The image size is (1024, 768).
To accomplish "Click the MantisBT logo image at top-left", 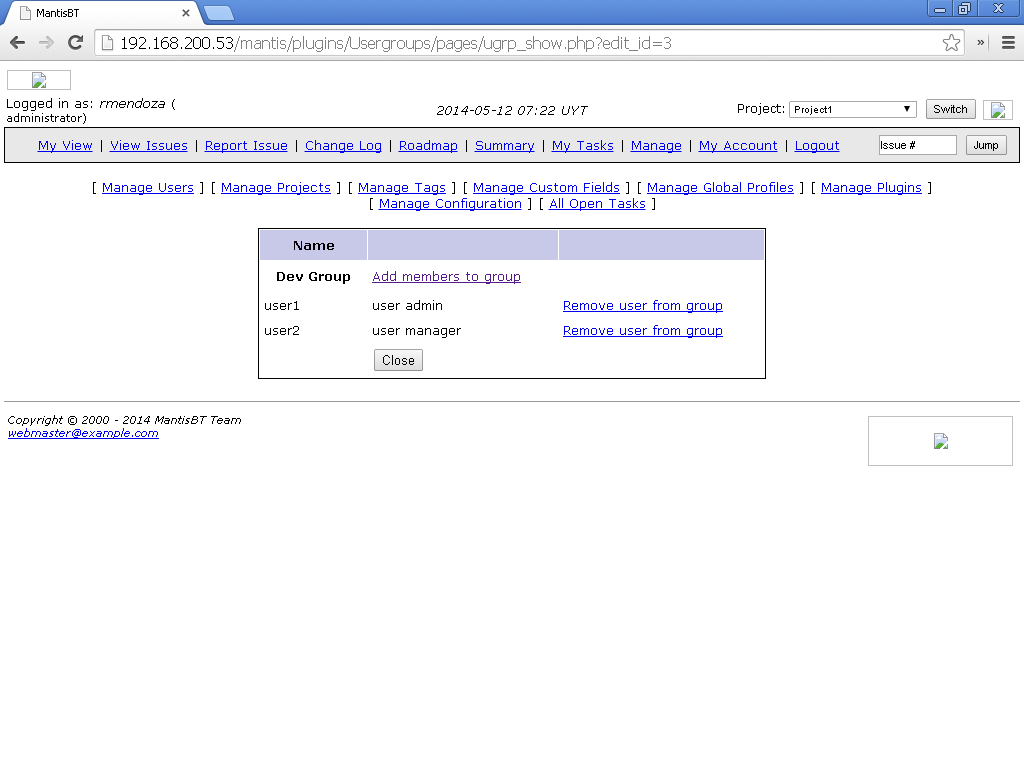I will pyautogui.click(x=39, y=81).
